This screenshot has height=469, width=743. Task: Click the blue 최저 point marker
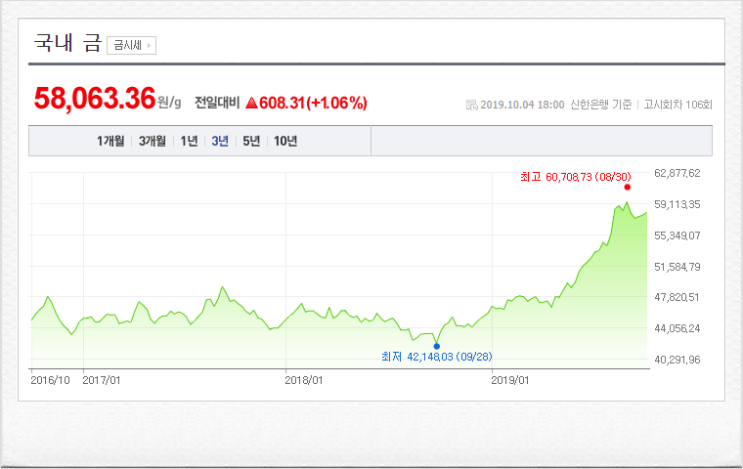(x=436, y=346)
